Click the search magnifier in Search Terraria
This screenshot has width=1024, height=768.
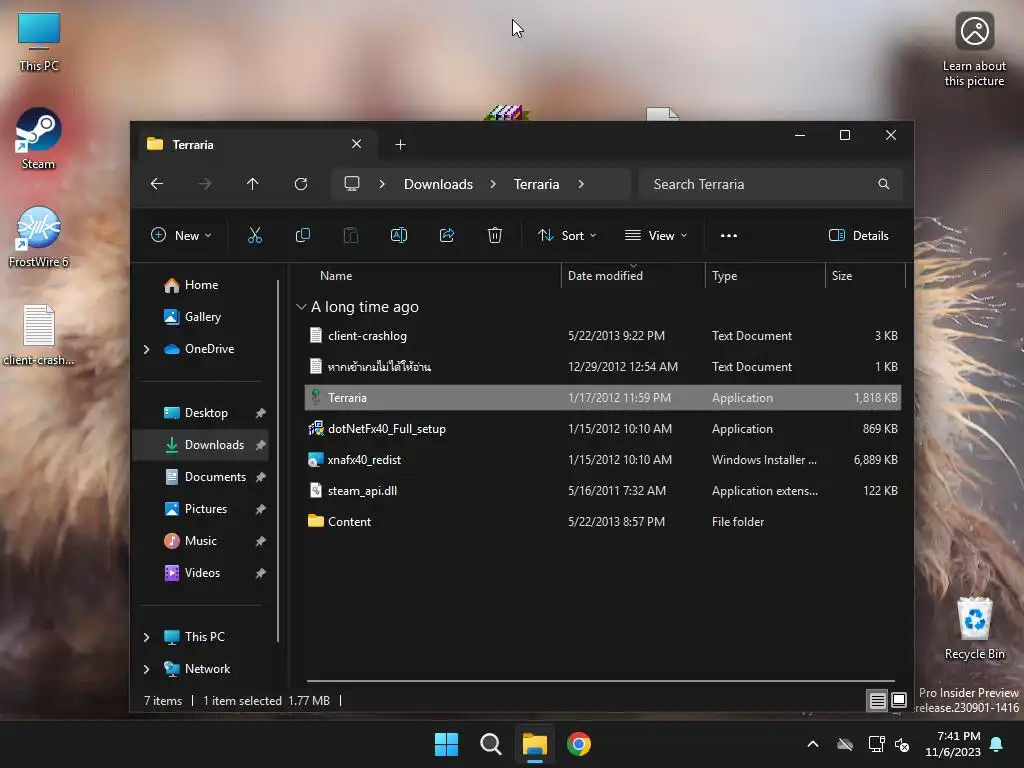coord(884,184)
